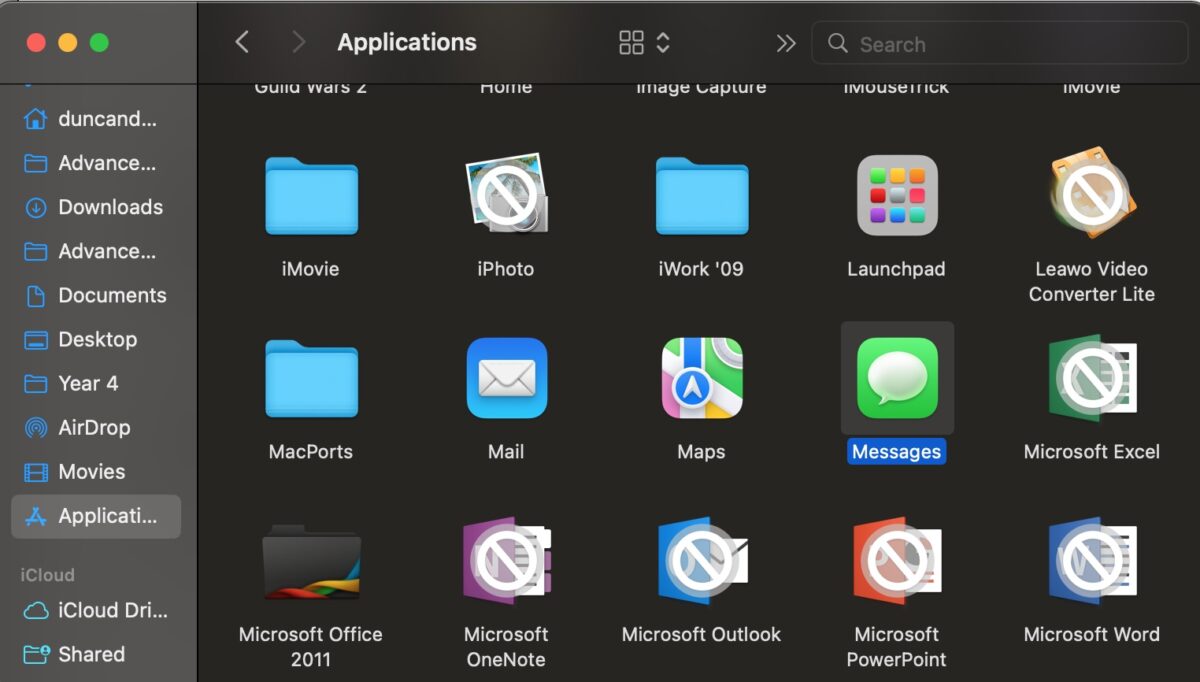Expand the hidden toolbar items chevron
Viewport: 1200px width, 682px height.
pos(786,43)
